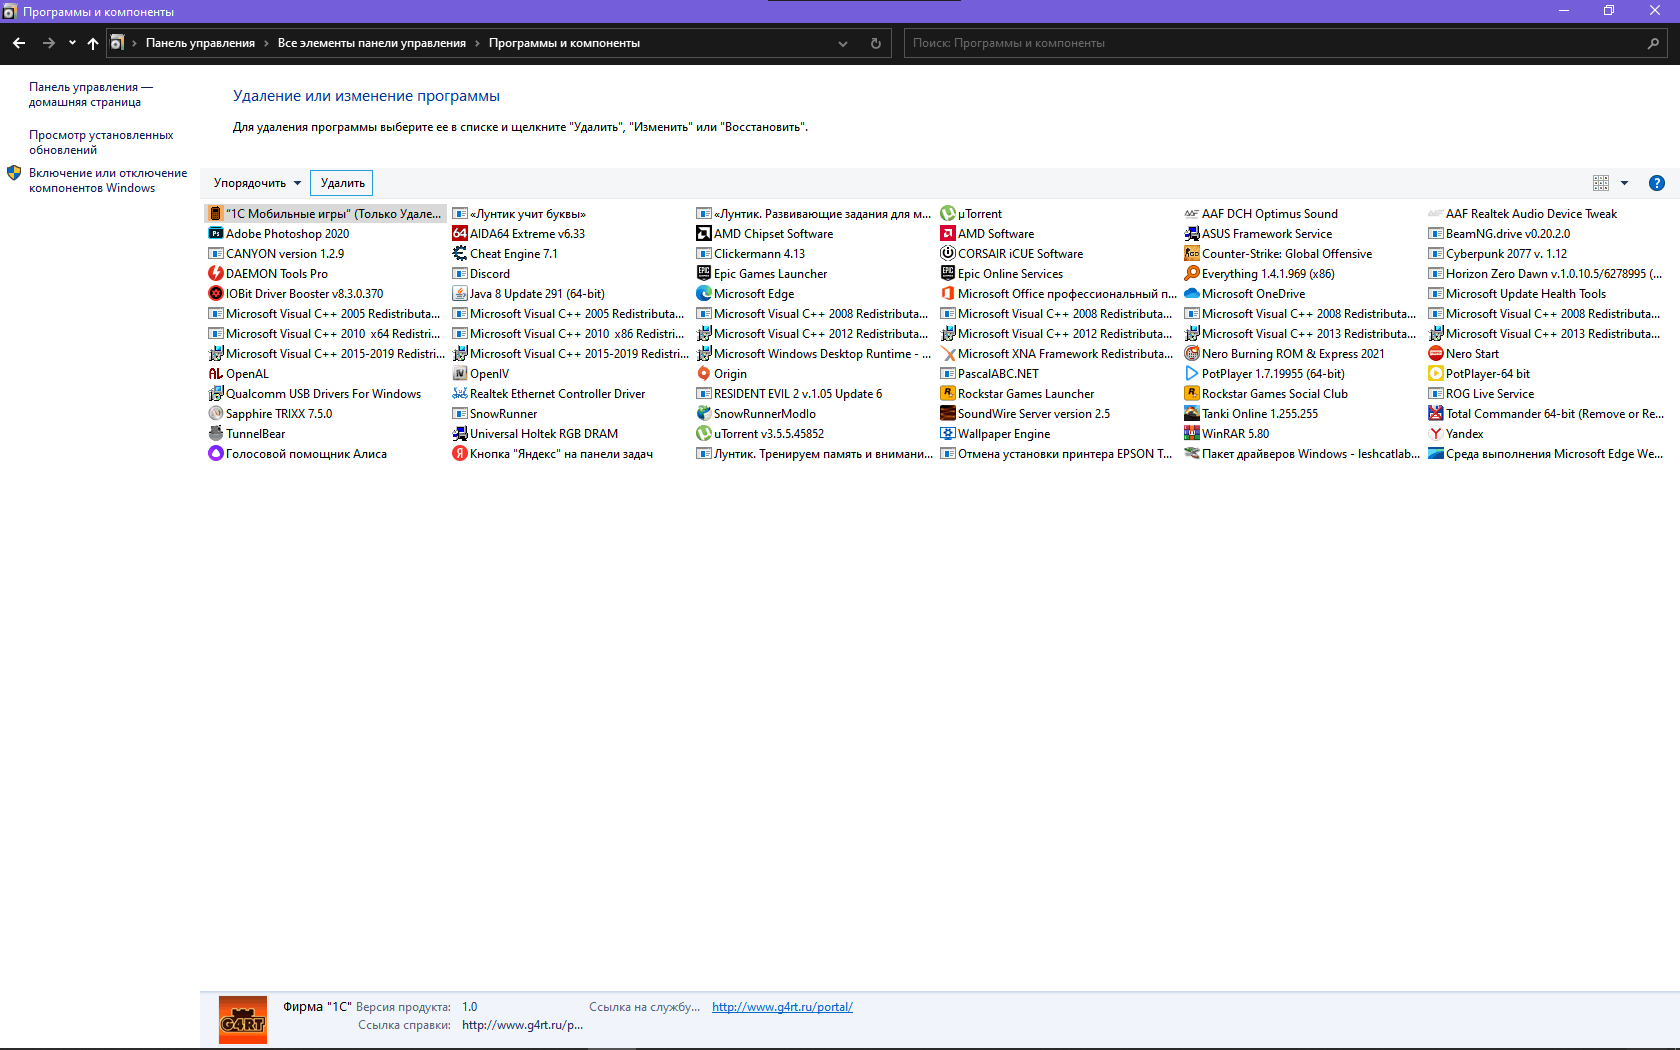
Task: Click the search programs input field
Action: tap(1275, 43)
